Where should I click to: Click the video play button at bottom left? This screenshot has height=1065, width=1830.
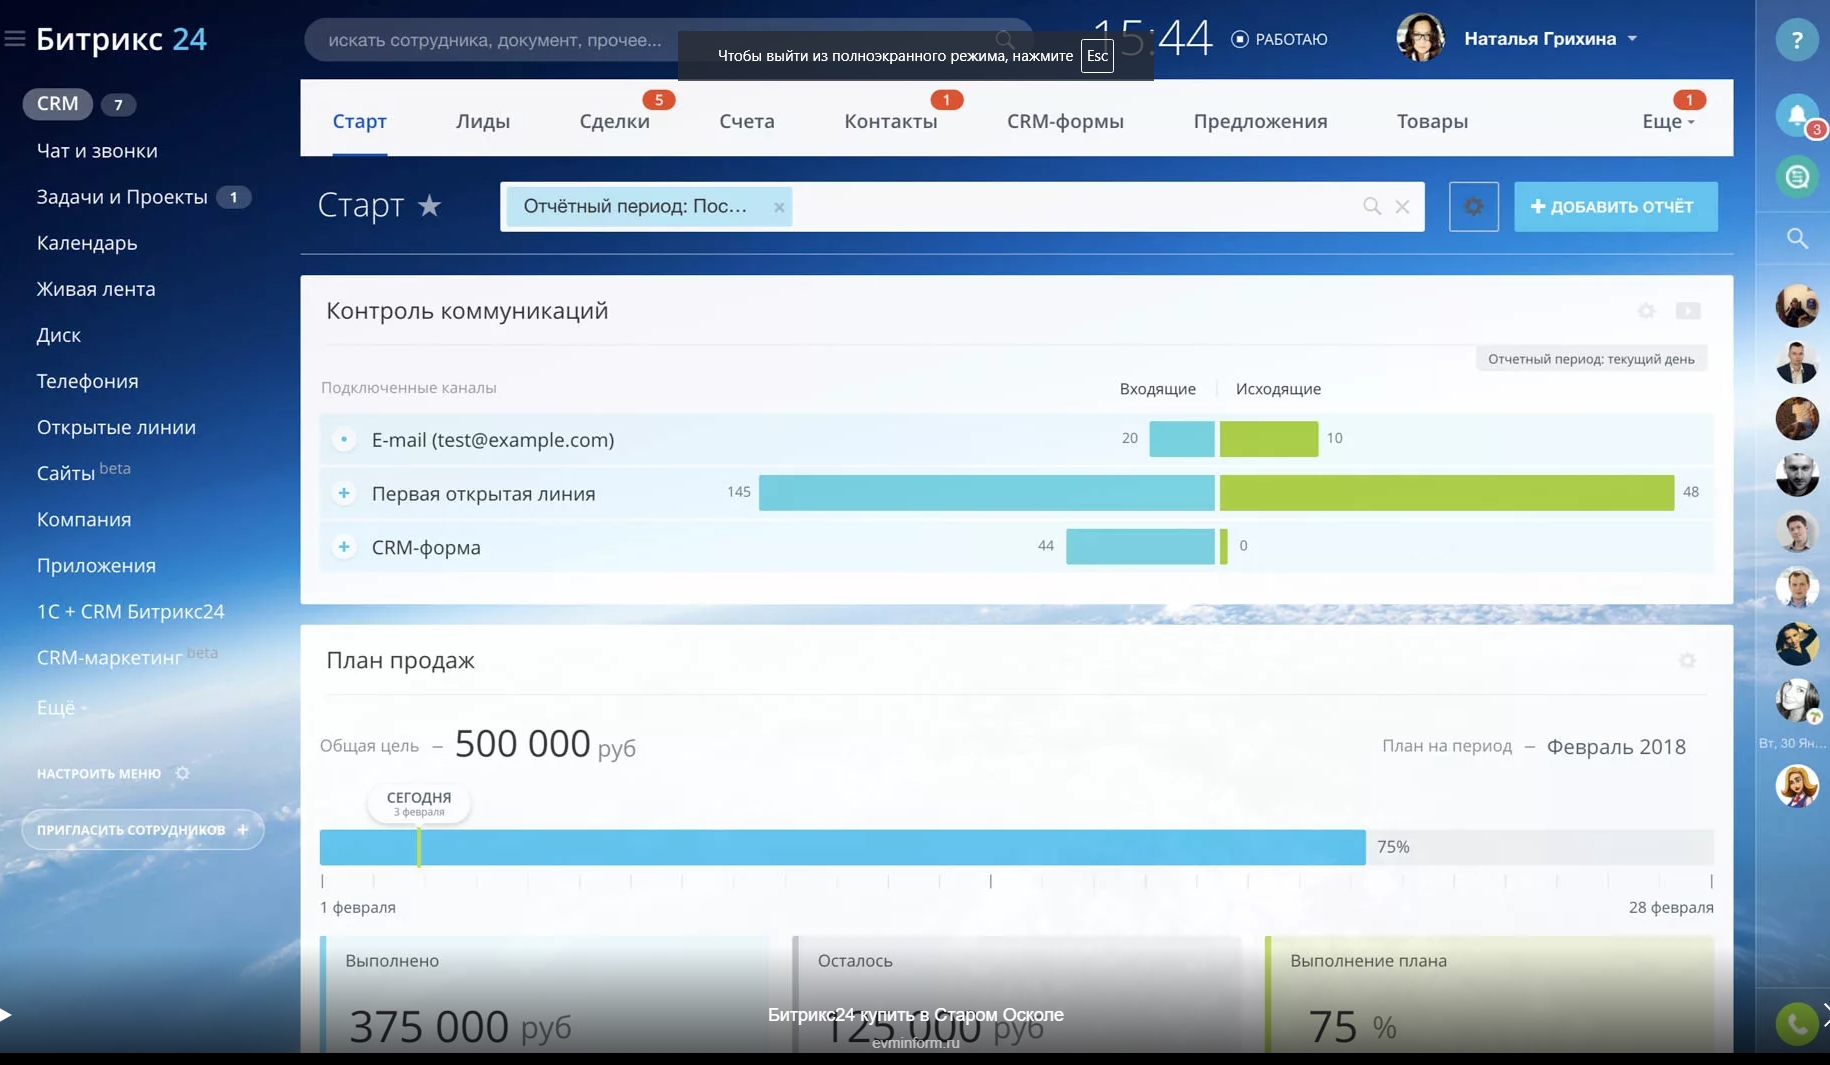pos(6,1015)
